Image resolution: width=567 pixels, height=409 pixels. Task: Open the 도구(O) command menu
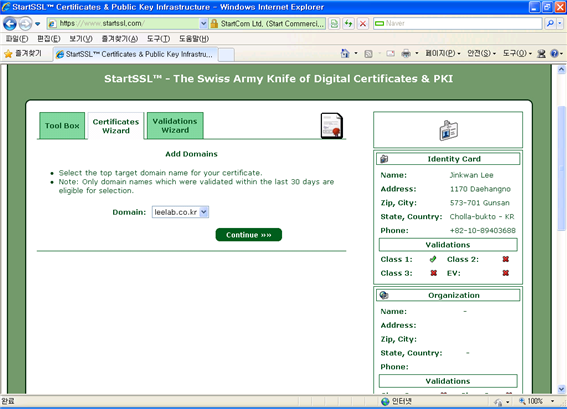tap(517, 54)
